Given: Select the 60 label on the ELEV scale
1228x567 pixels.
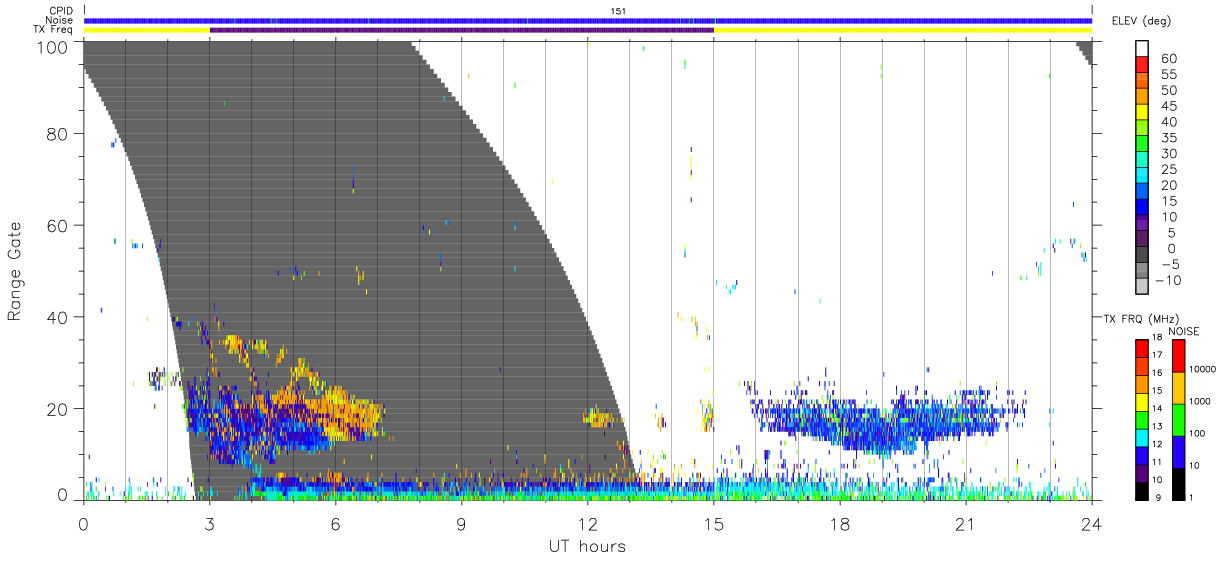Looking at the screenshot, I should 1167,59.
